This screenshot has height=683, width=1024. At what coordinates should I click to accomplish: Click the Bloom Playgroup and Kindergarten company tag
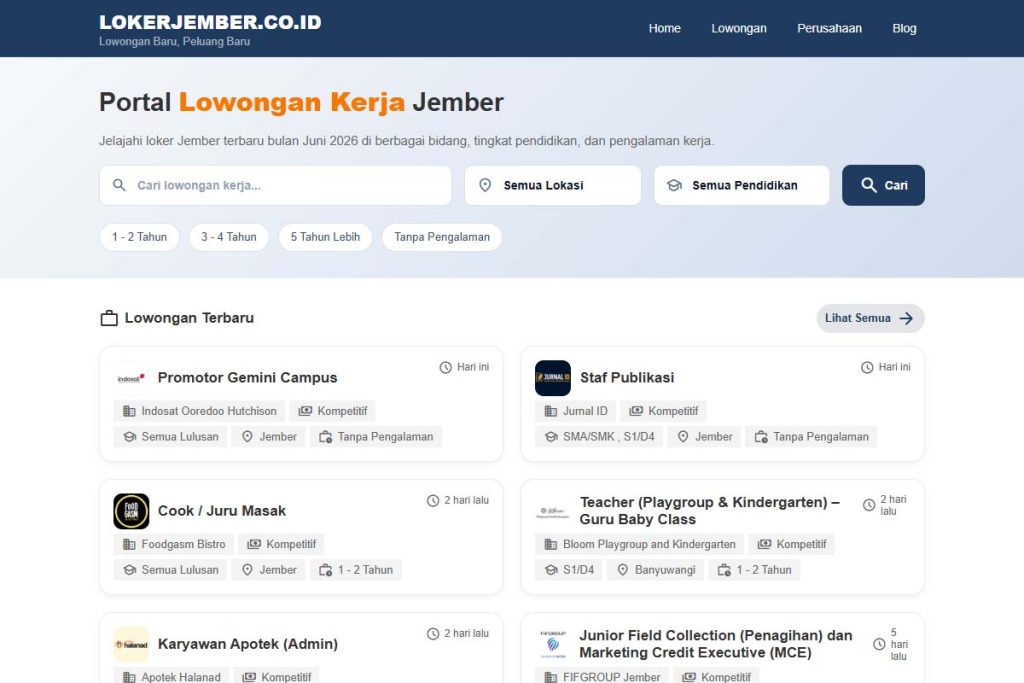point(640,545)
